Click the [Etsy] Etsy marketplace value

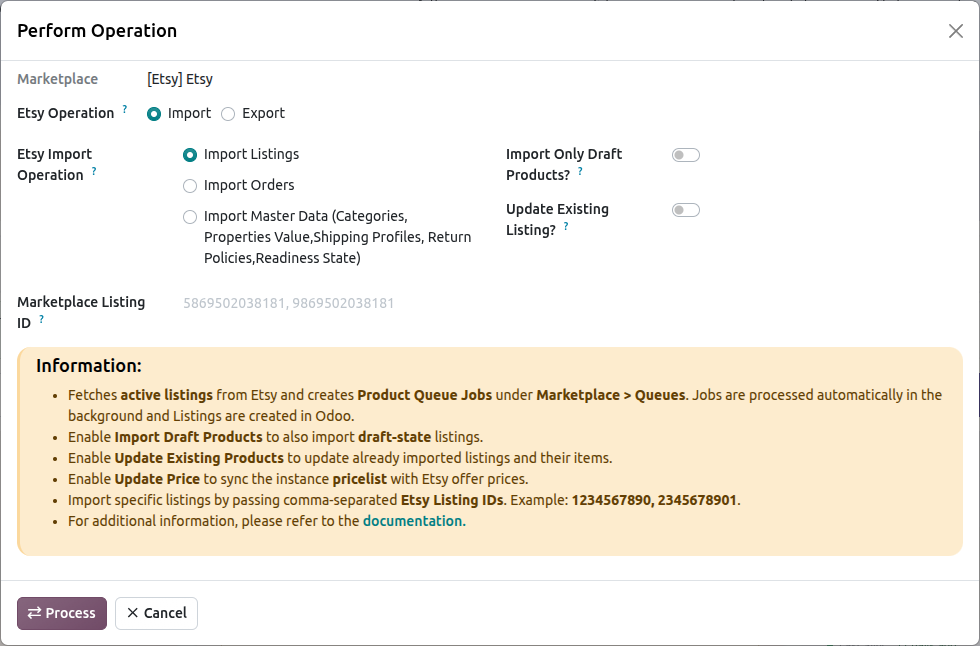click(180, 79)
